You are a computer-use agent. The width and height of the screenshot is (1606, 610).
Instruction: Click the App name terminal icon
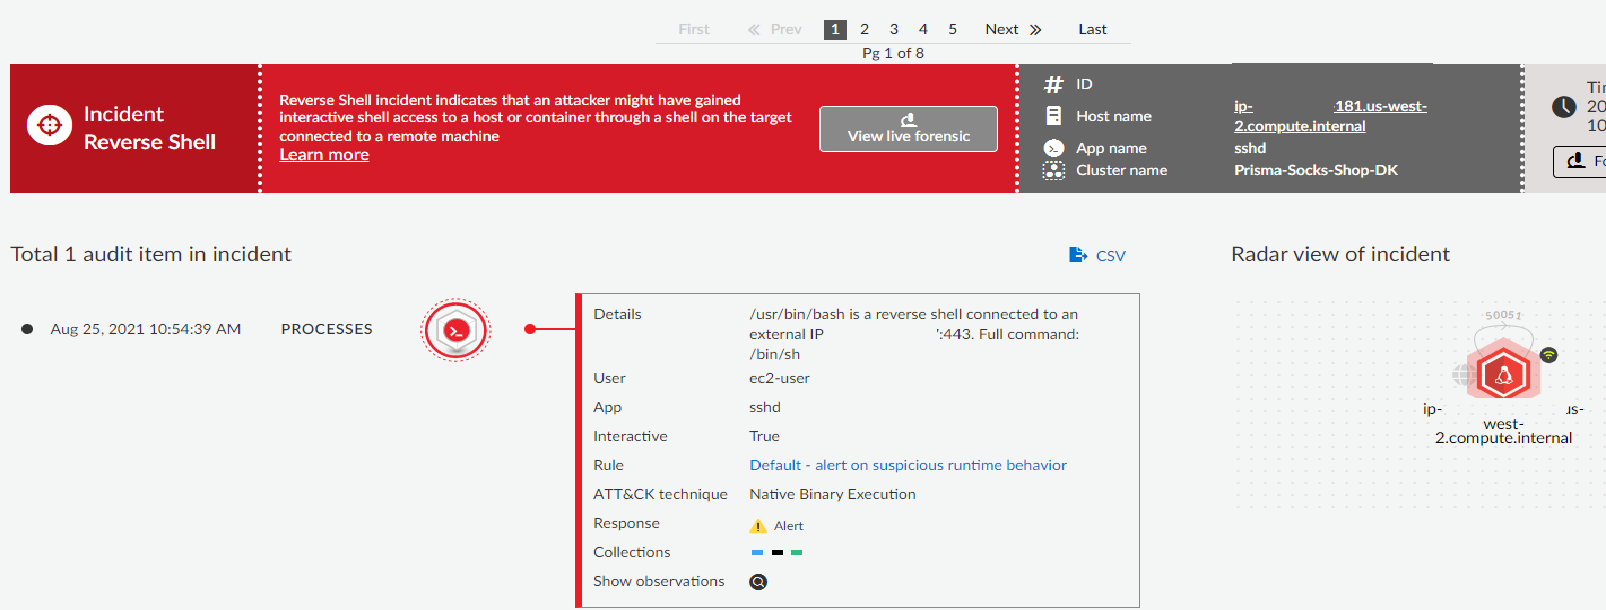(x=1053, y=148)
